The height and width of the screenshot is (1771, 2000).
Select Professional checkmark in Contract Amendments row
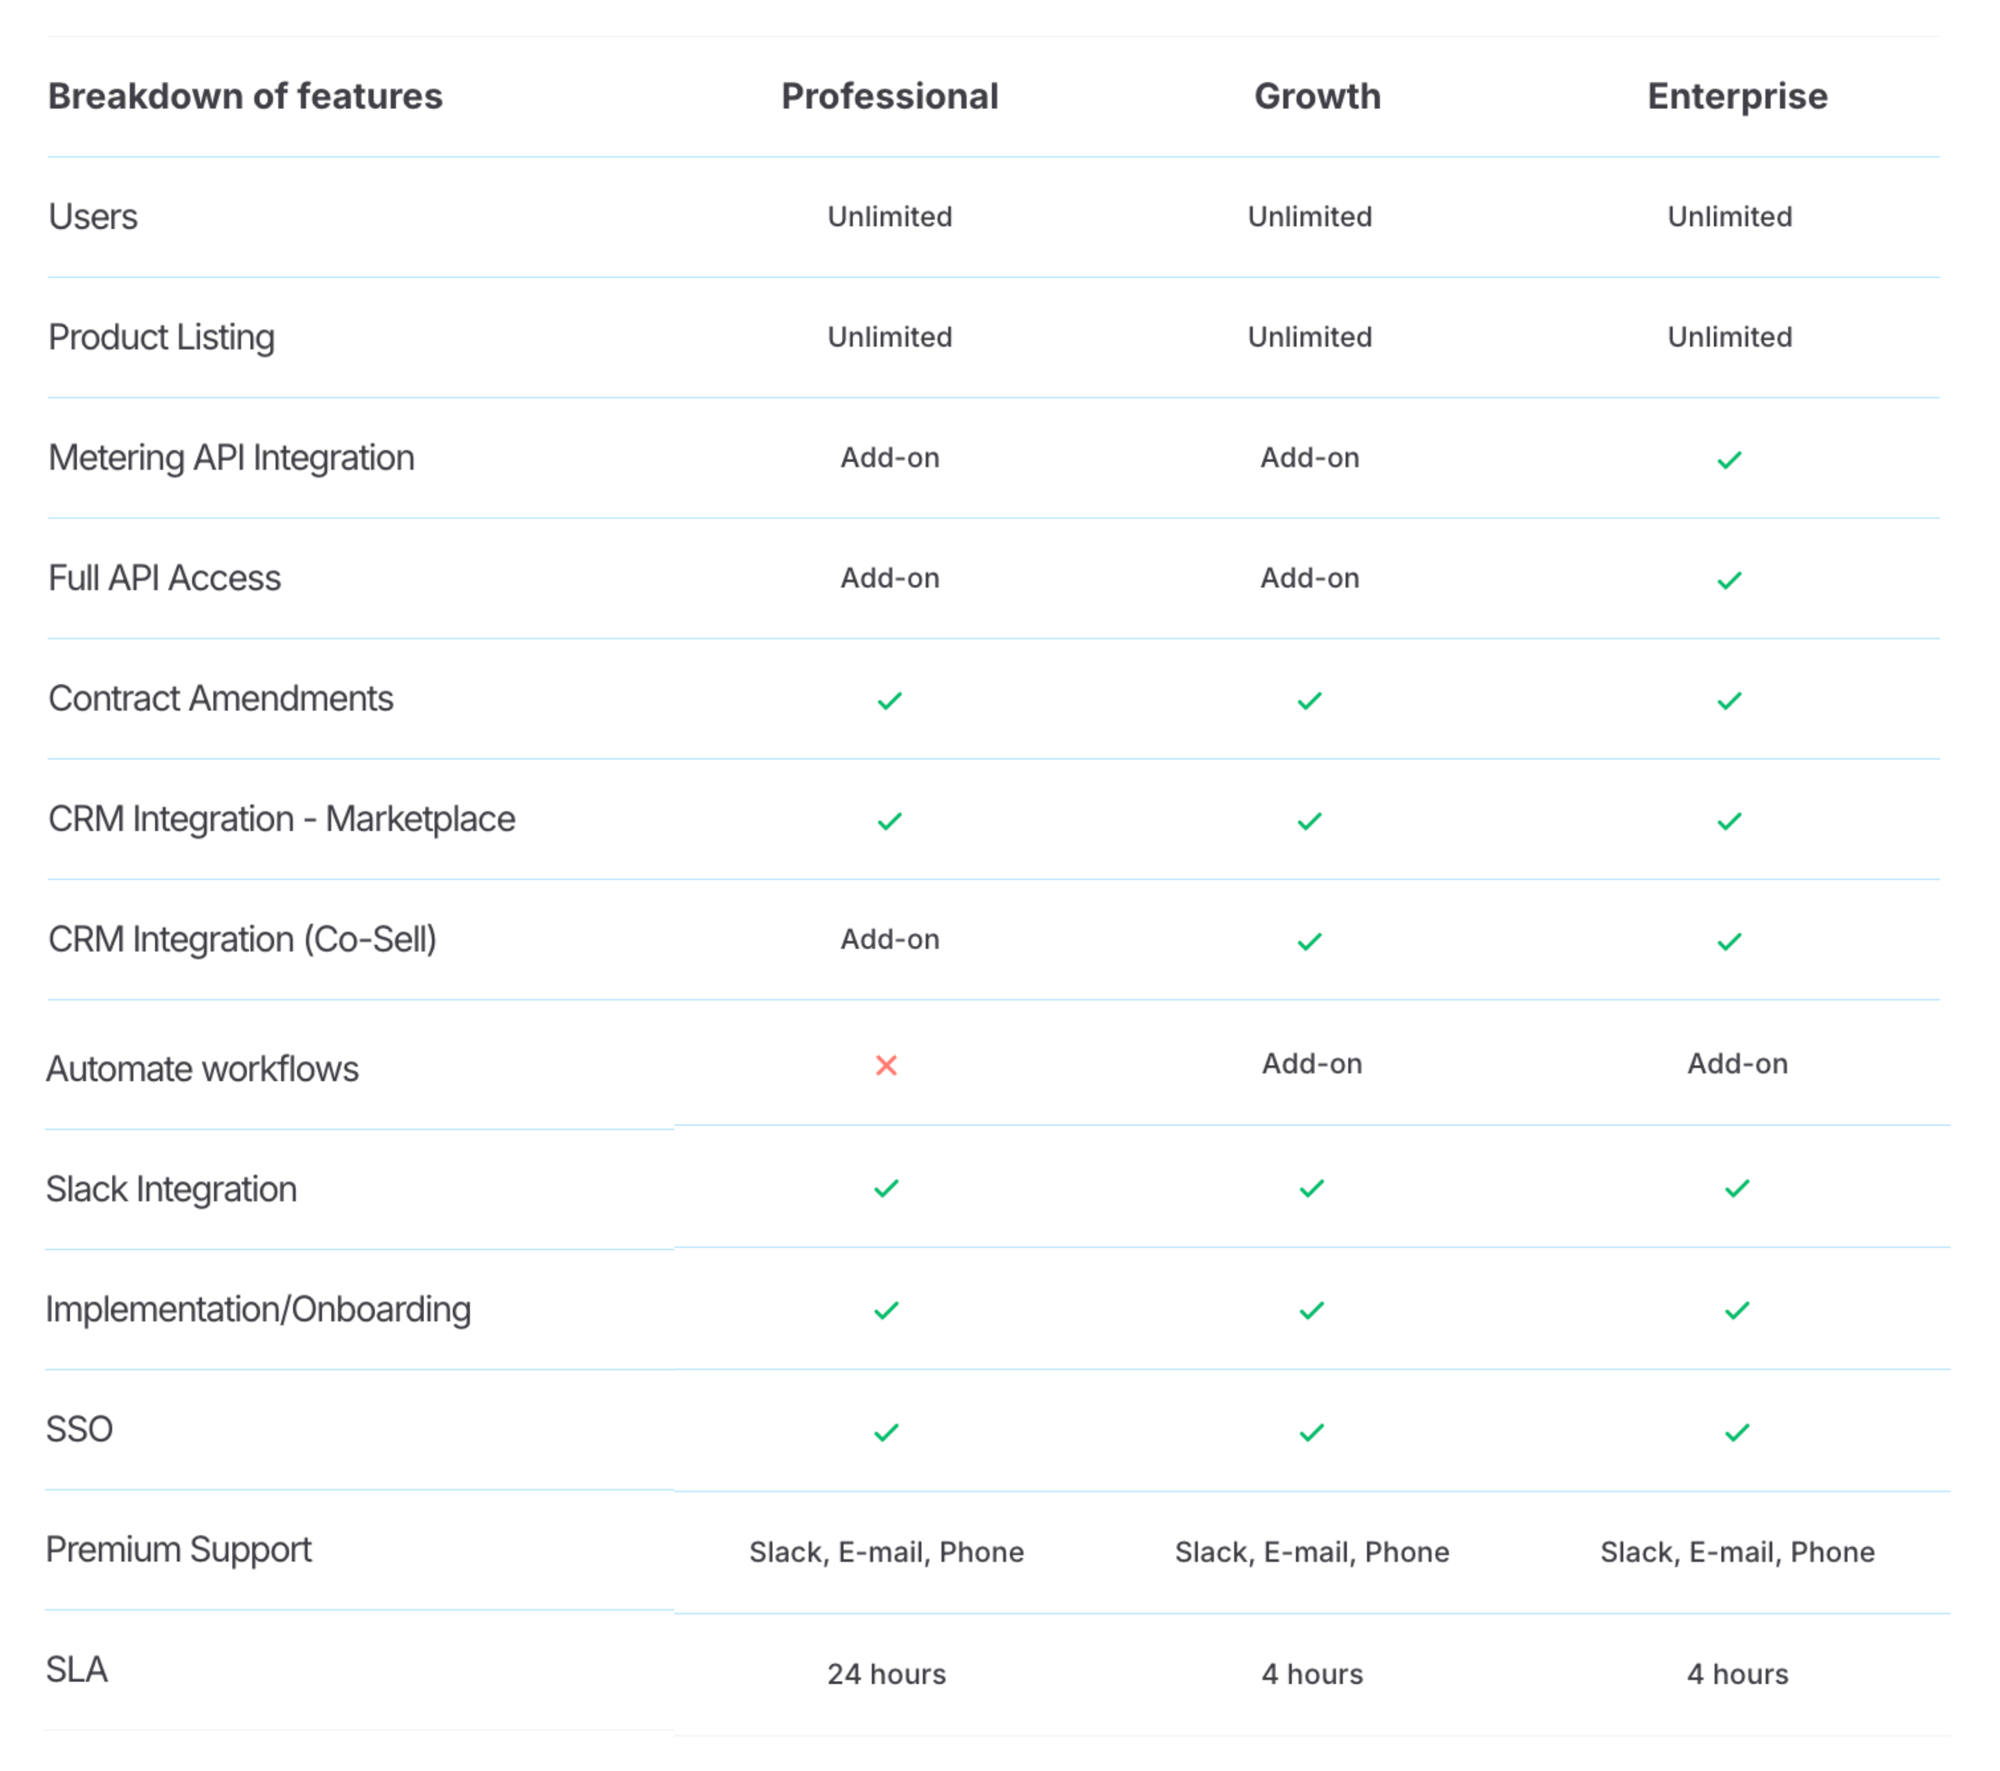pyautogui.click(x=889, y=701)
